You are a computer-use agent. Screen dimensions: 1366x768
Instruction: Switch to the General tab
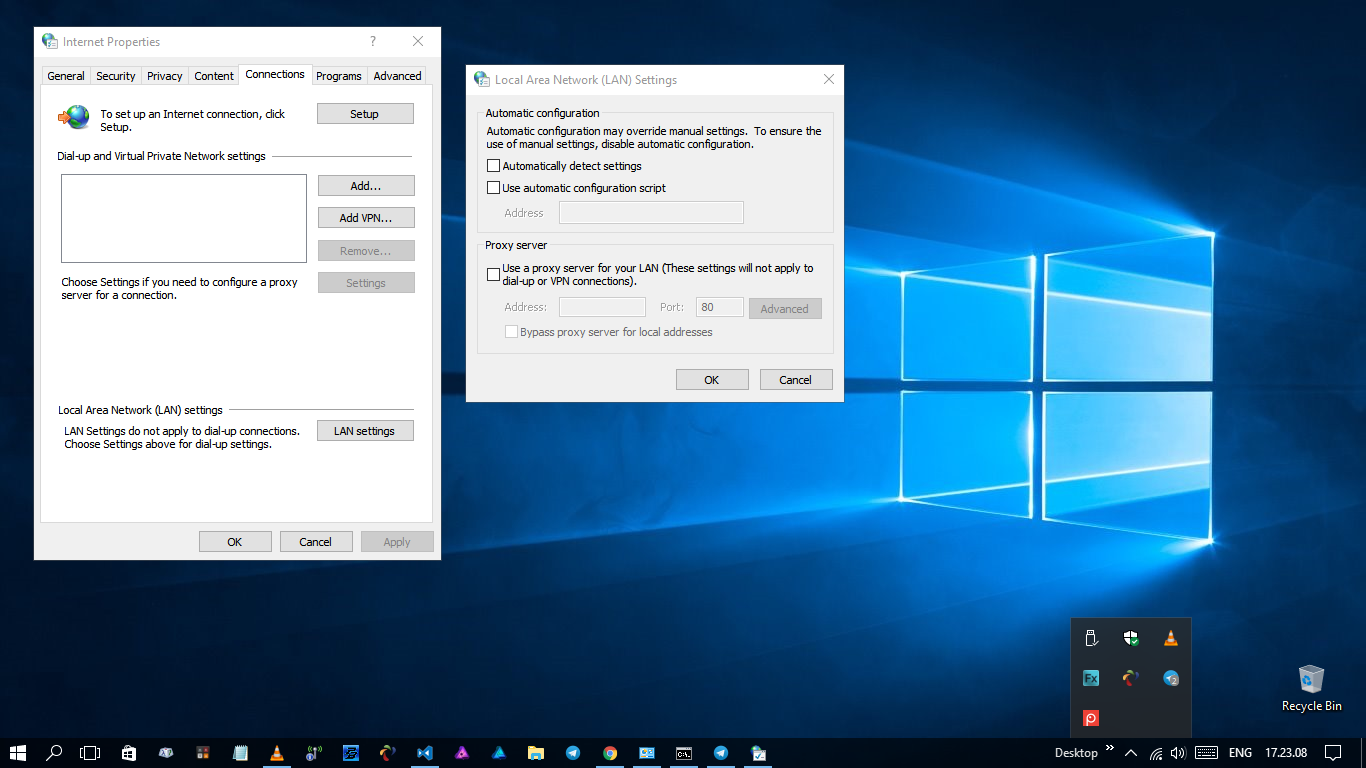point(66,76)
